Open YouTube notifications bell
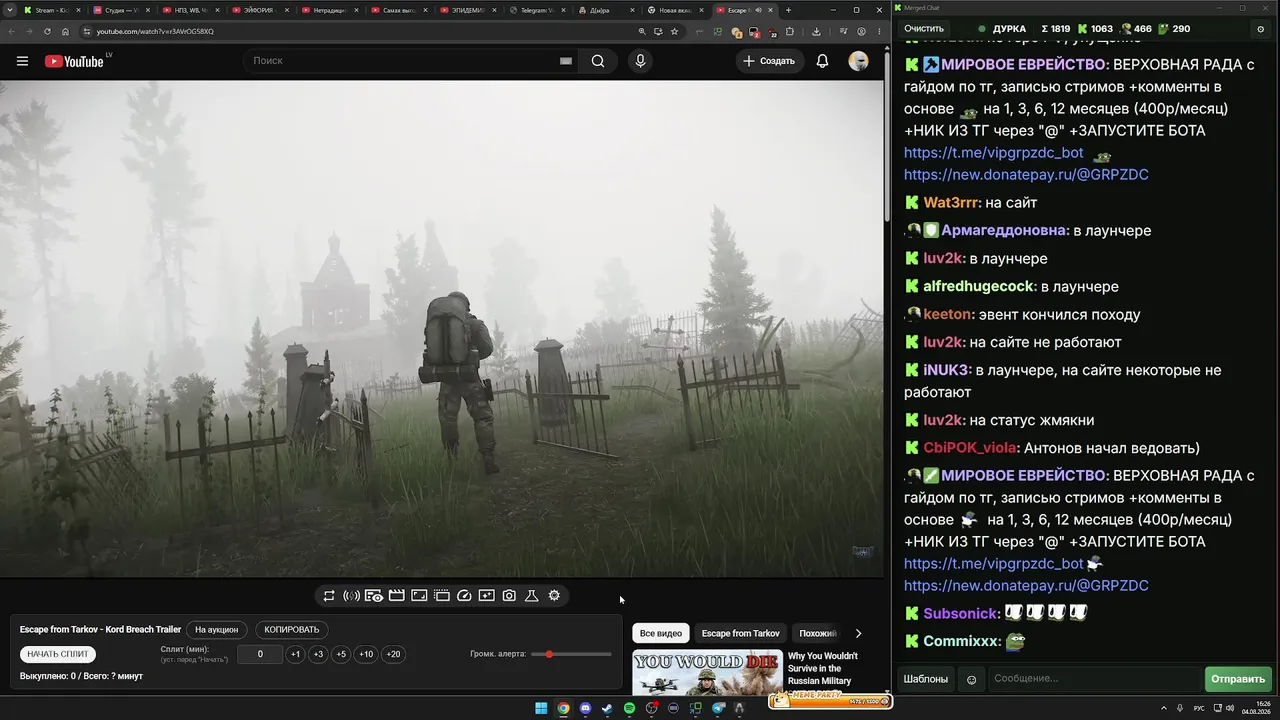This screenshot has height=720, width=1280. click(x=822, y=61)
